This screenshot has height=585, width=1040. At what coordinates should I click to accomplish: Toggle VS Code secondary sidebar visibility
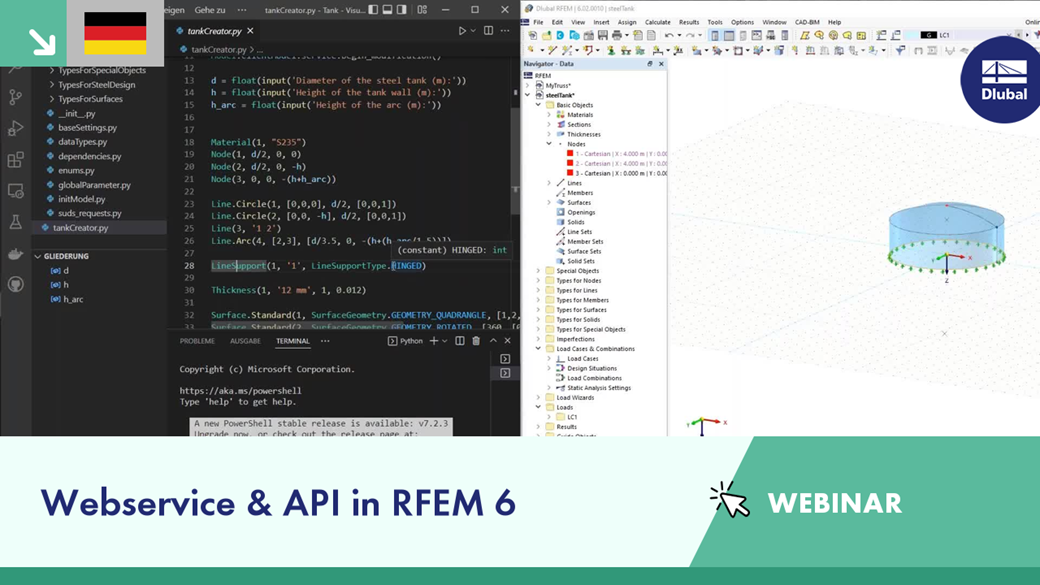(401, 10)
